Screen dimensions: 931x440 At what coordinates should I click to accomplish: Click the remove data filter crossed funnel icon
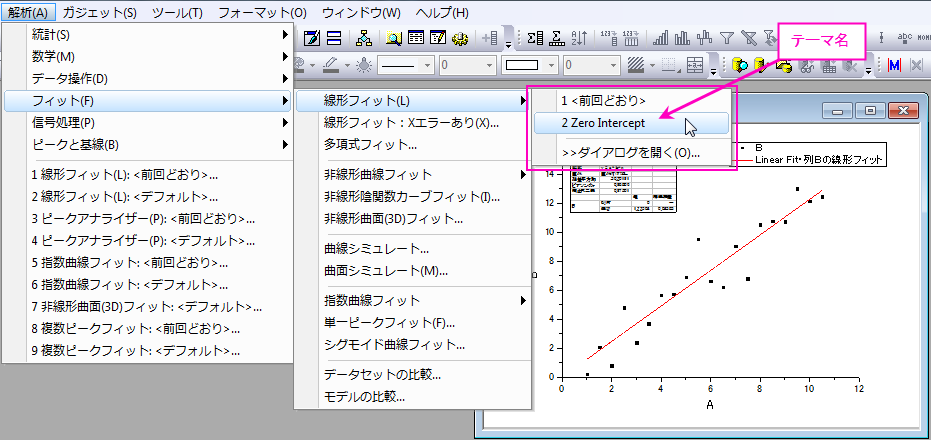(x=749, y=39)
